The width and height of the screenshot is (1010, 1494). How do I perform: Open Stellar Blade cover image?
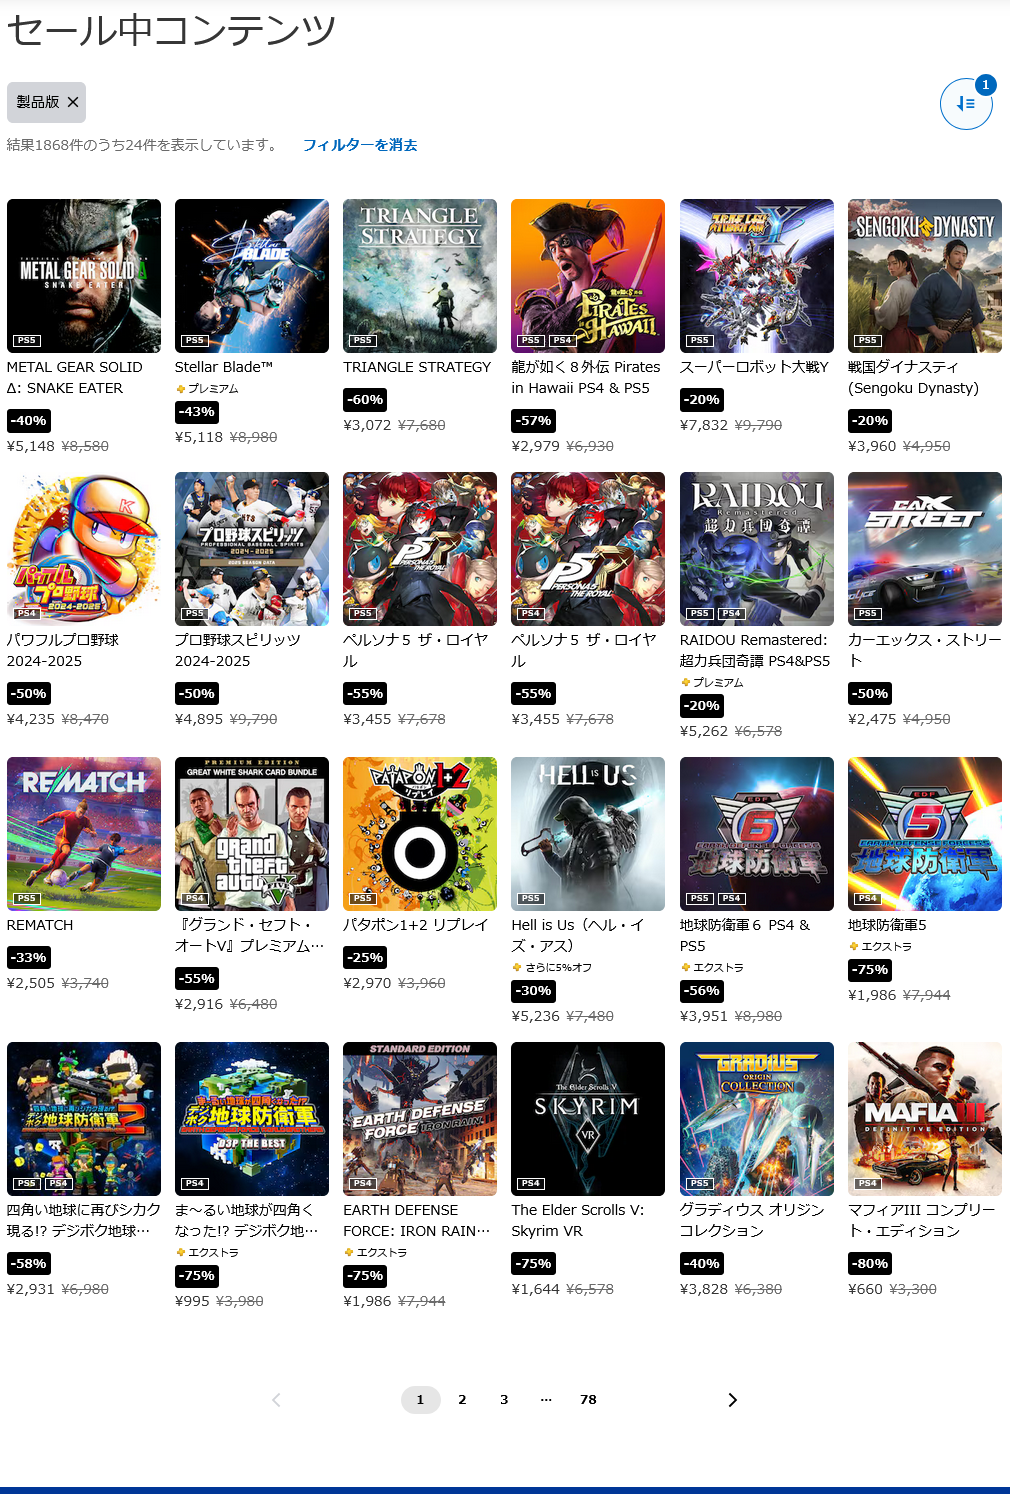click(x=252, y=276)
